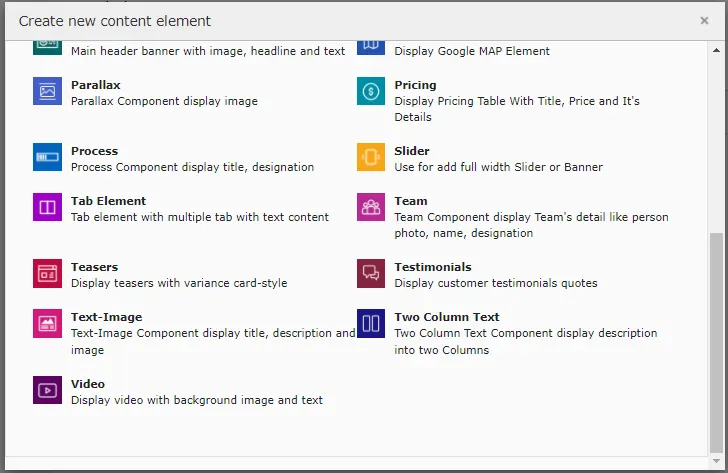
Task: Select the Testimonials speech bubble icon
Action: (371, 273)
